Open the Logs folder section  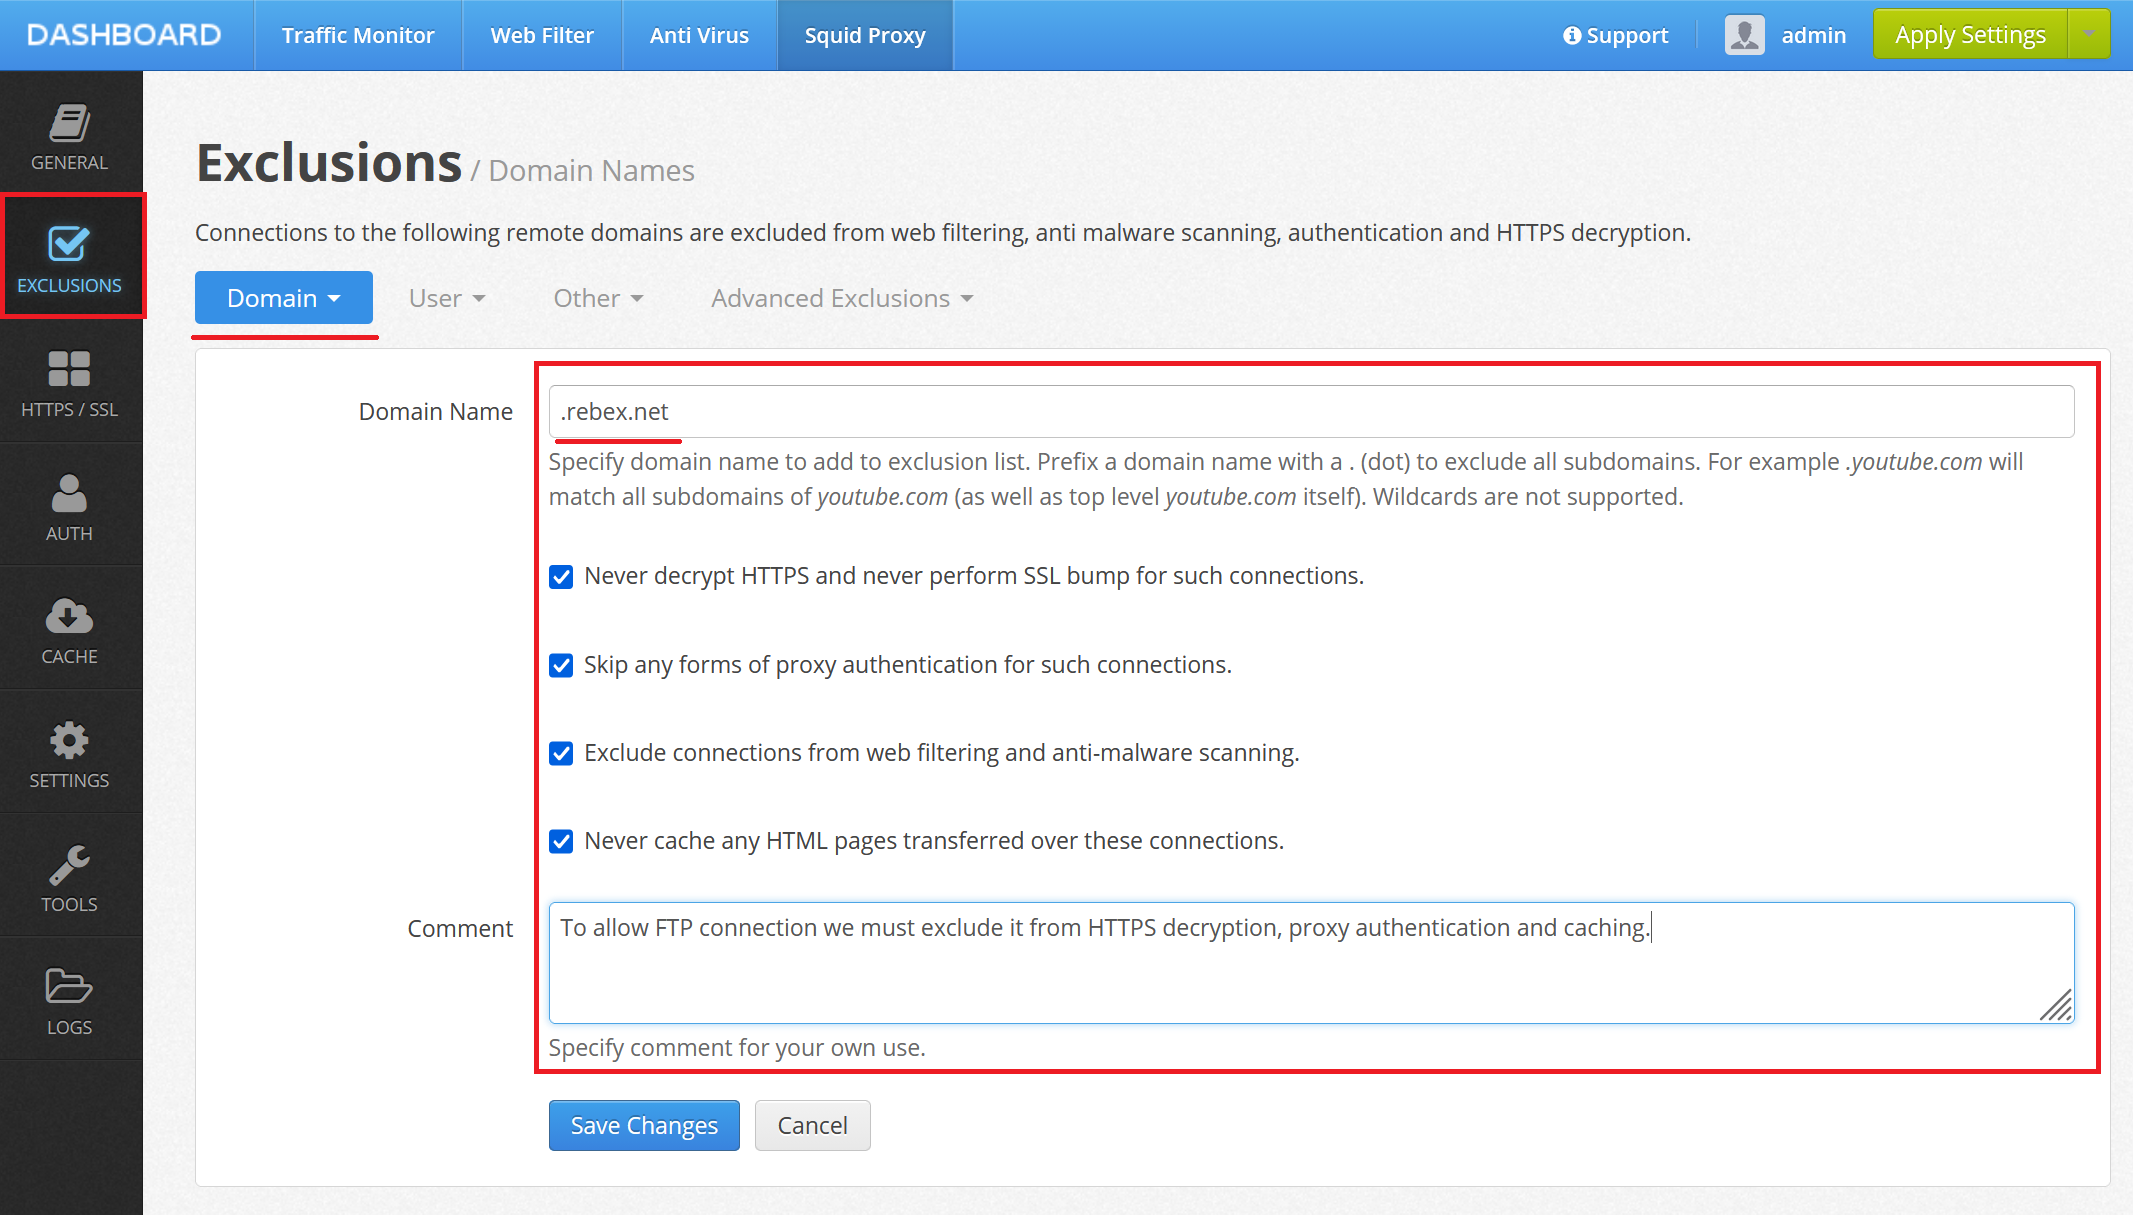[x=70, y=999]
